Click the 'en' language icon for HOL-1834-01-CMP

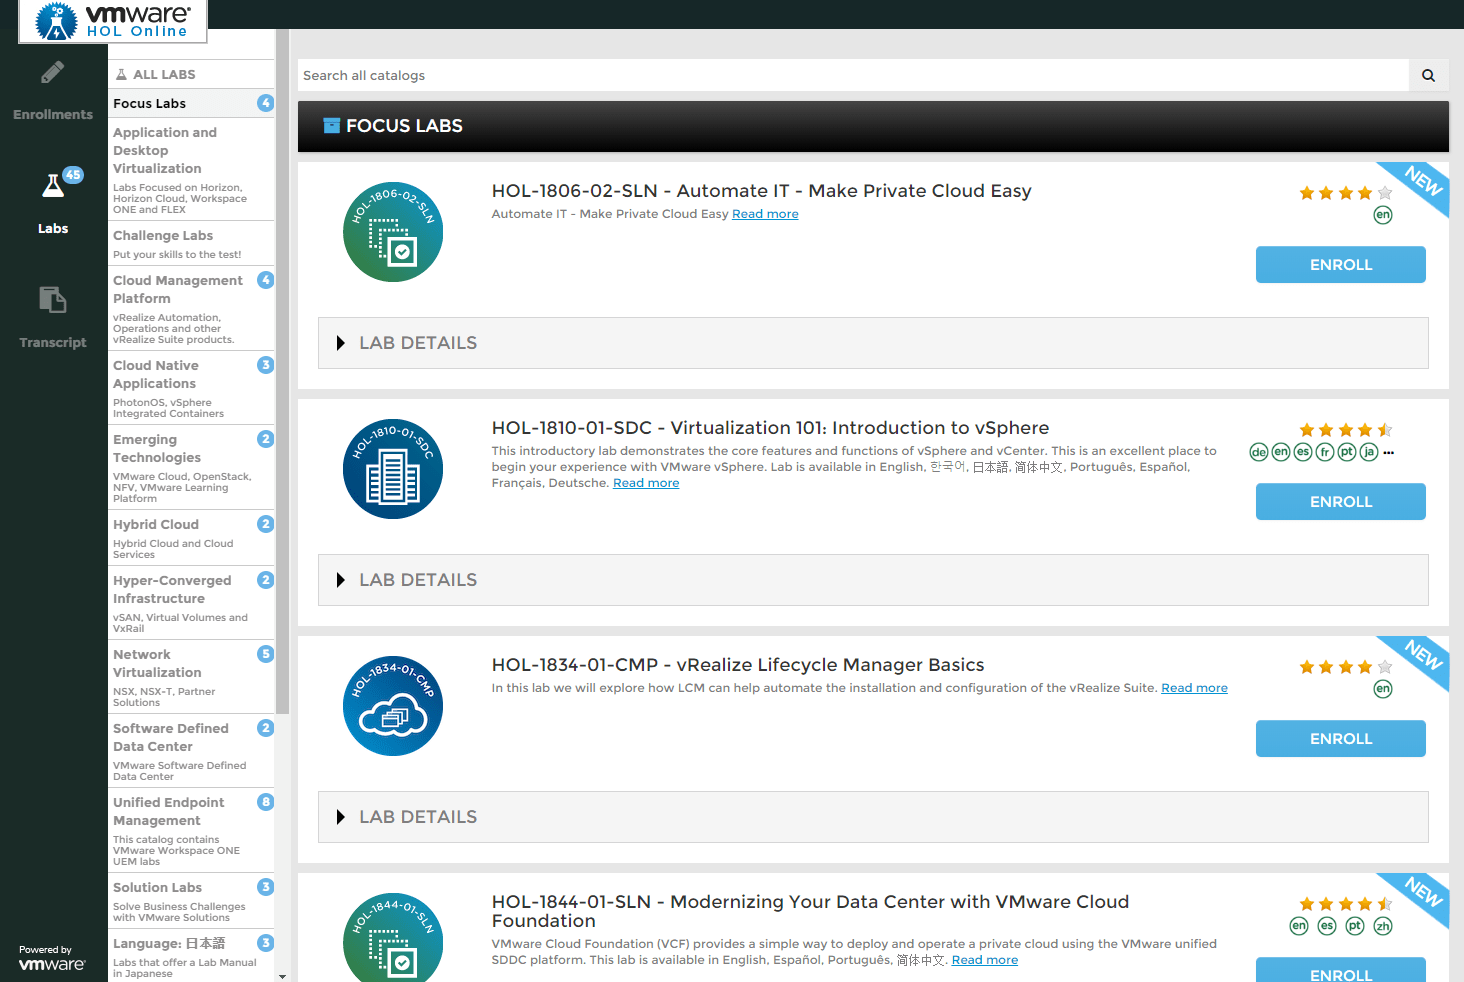1383,689
